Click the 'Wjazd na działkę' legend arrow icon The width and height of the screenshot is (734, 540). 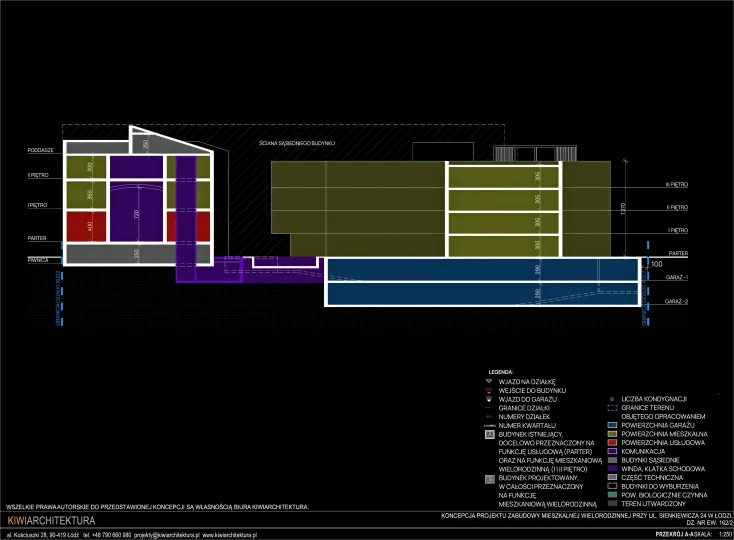point(487,381)
